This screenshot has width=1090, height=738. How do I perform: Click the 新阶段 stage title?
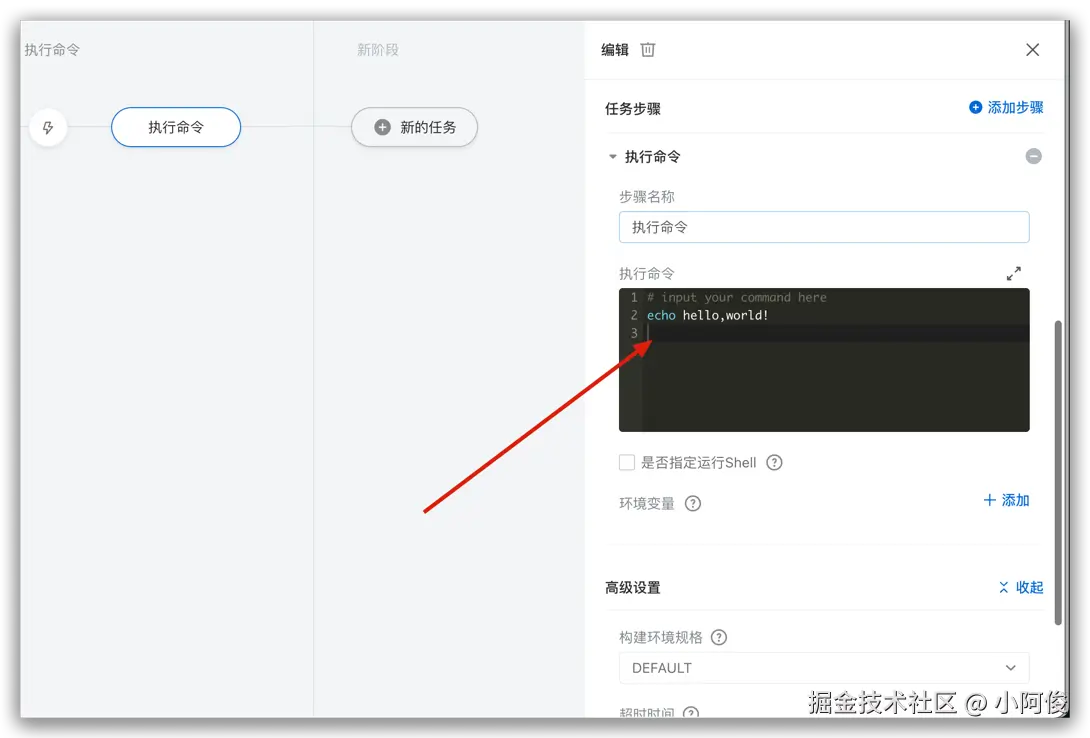378,50
